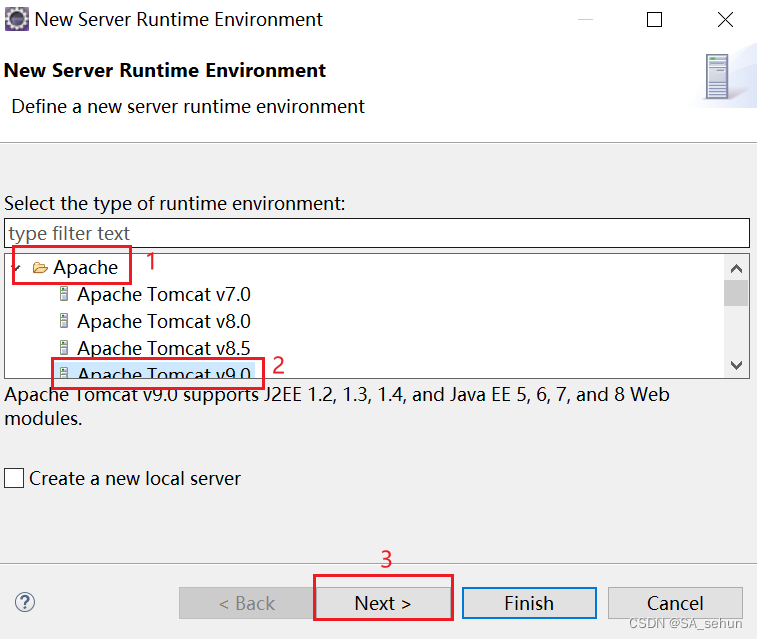The image size is (757, 639).
Task: Select the Apache Tomcat v8.5 runtime entry
Action: (163, 349)
